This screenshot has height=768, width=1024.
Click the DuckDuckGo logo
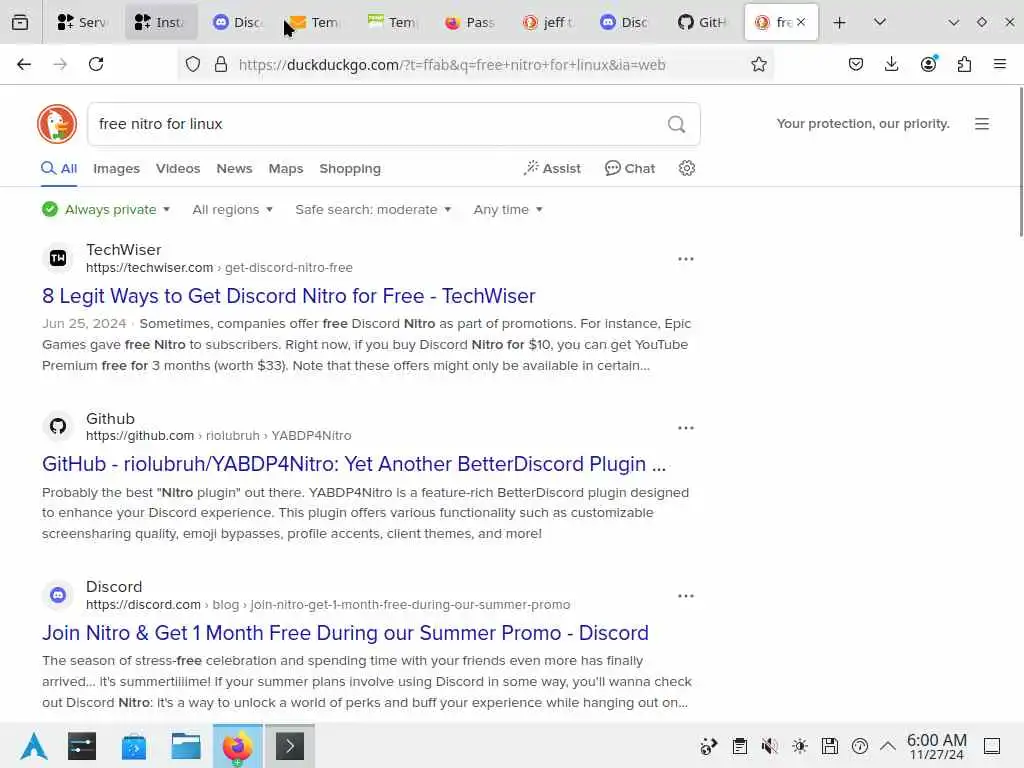tap(57, 124)
